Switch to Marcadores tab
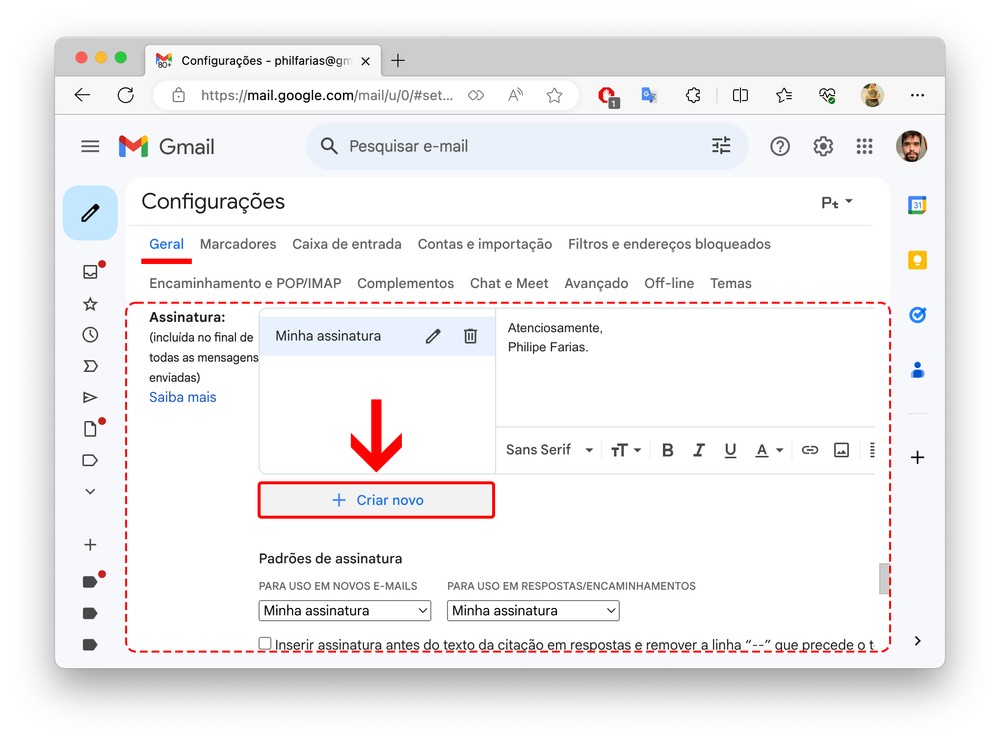1000x741 pixels. [238, 244]
